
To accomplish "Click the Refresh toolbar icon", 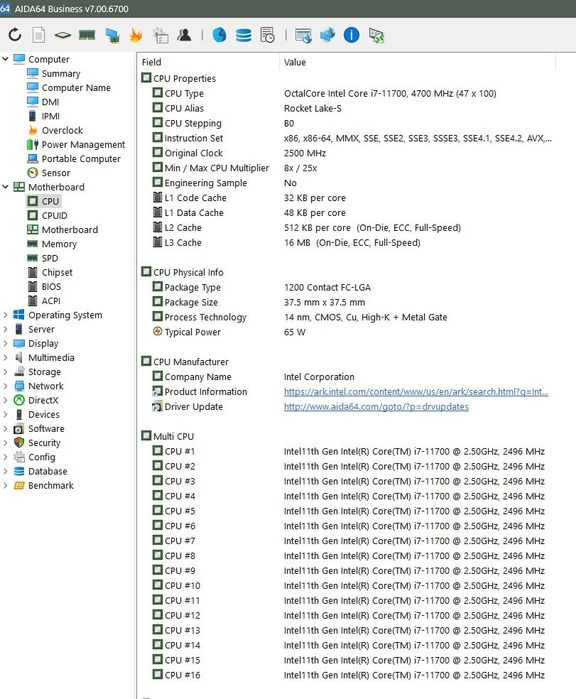I will click(15, 35).
